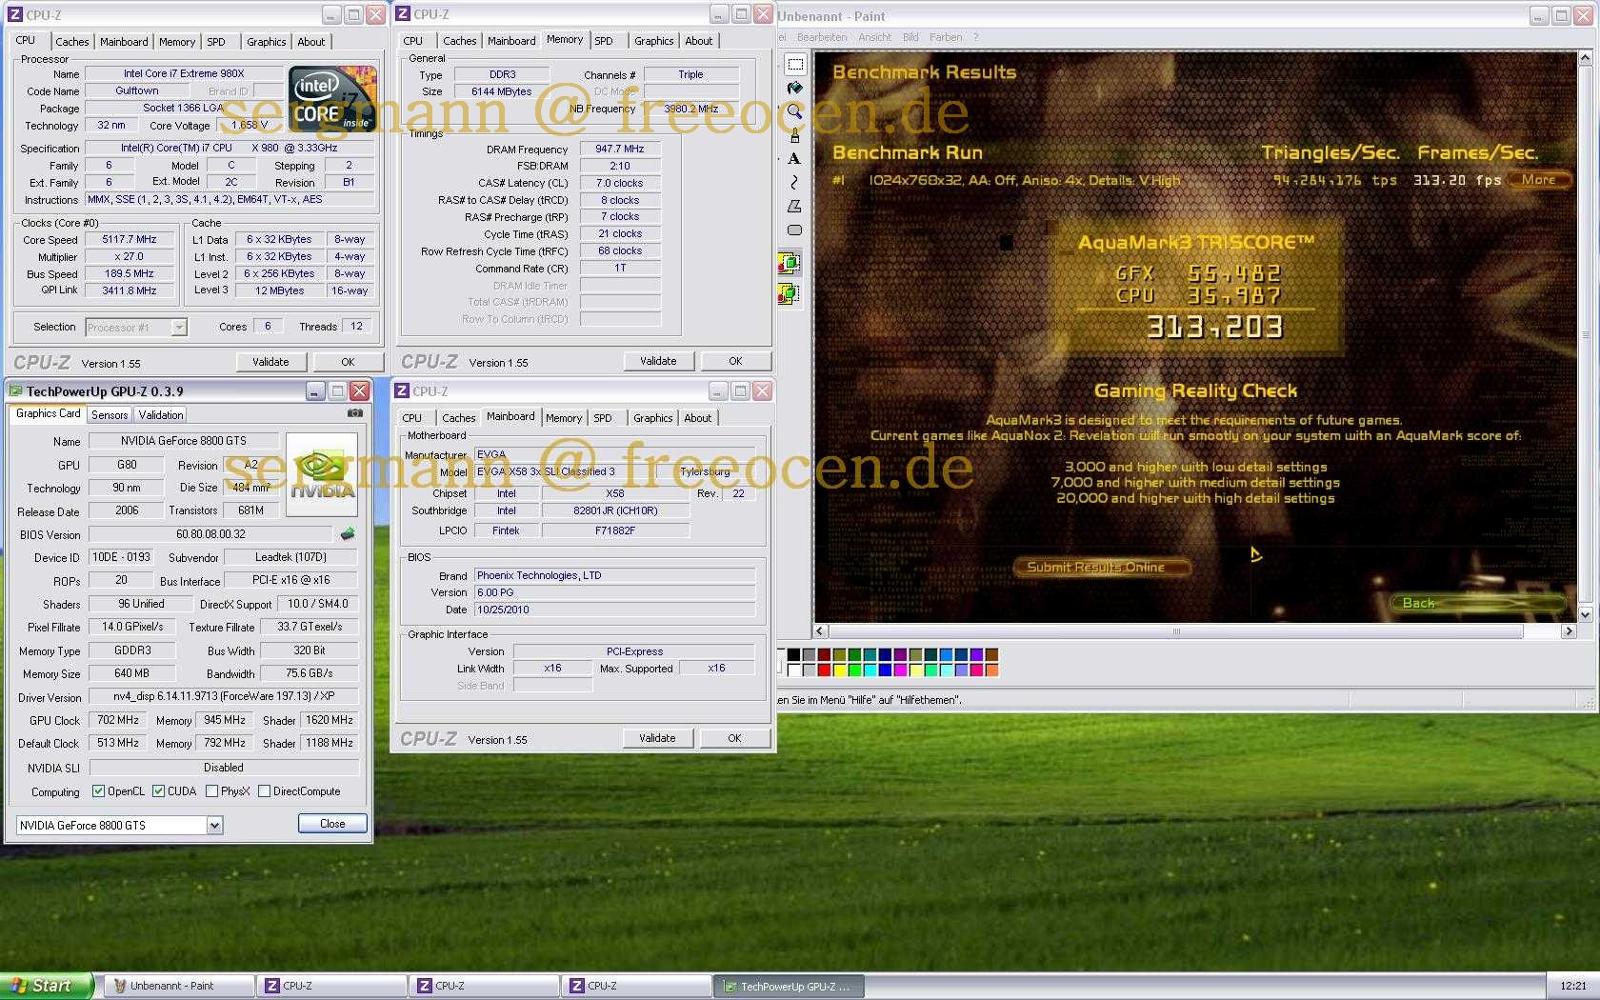Open SPD tab in the CPU-Z Memory window
The height and width of the screenshot is (1000, 1600).
pos(604,41)
